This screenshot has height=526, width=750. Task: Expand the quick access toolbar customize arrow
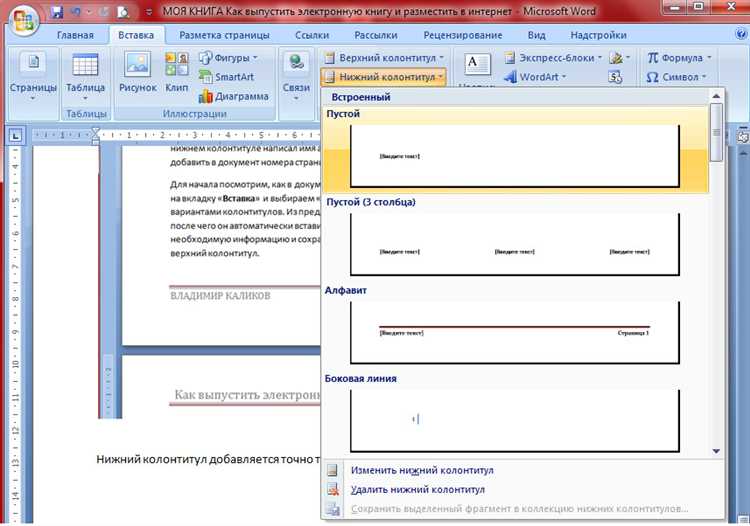pos(149,12)
